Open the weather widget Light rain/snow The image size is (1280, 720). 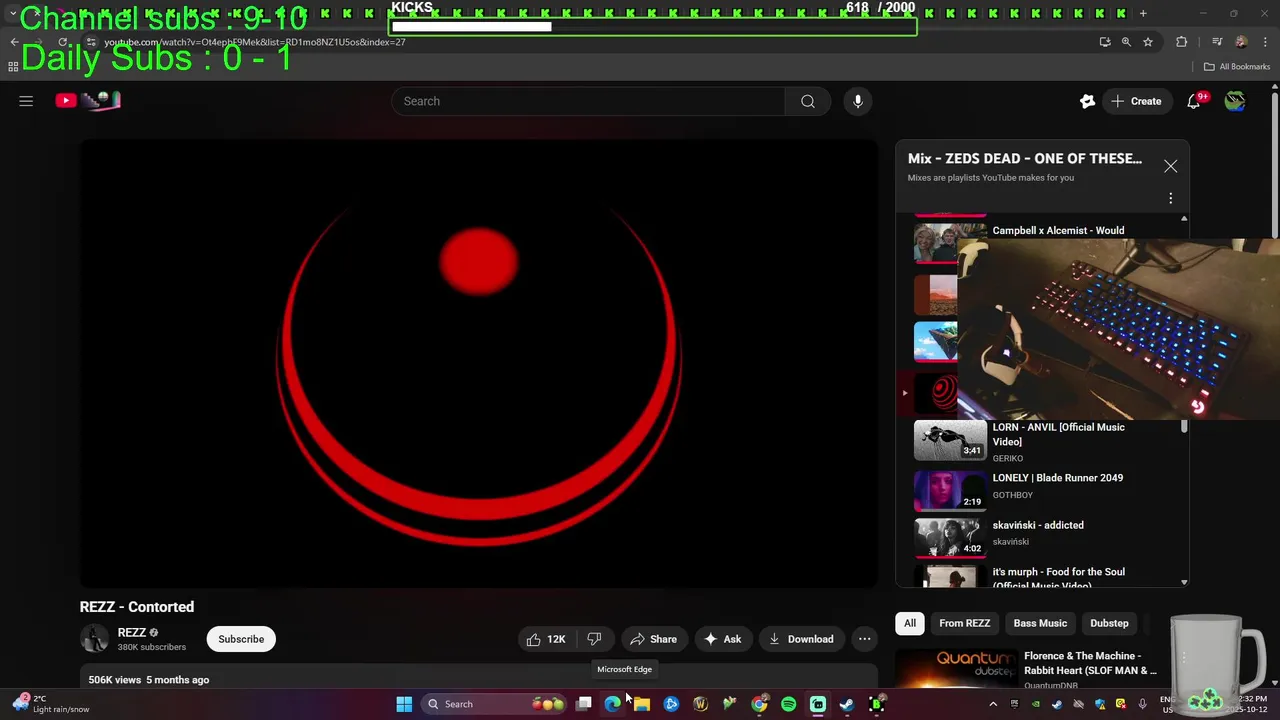pyautogui.click(x=50, y=704)
